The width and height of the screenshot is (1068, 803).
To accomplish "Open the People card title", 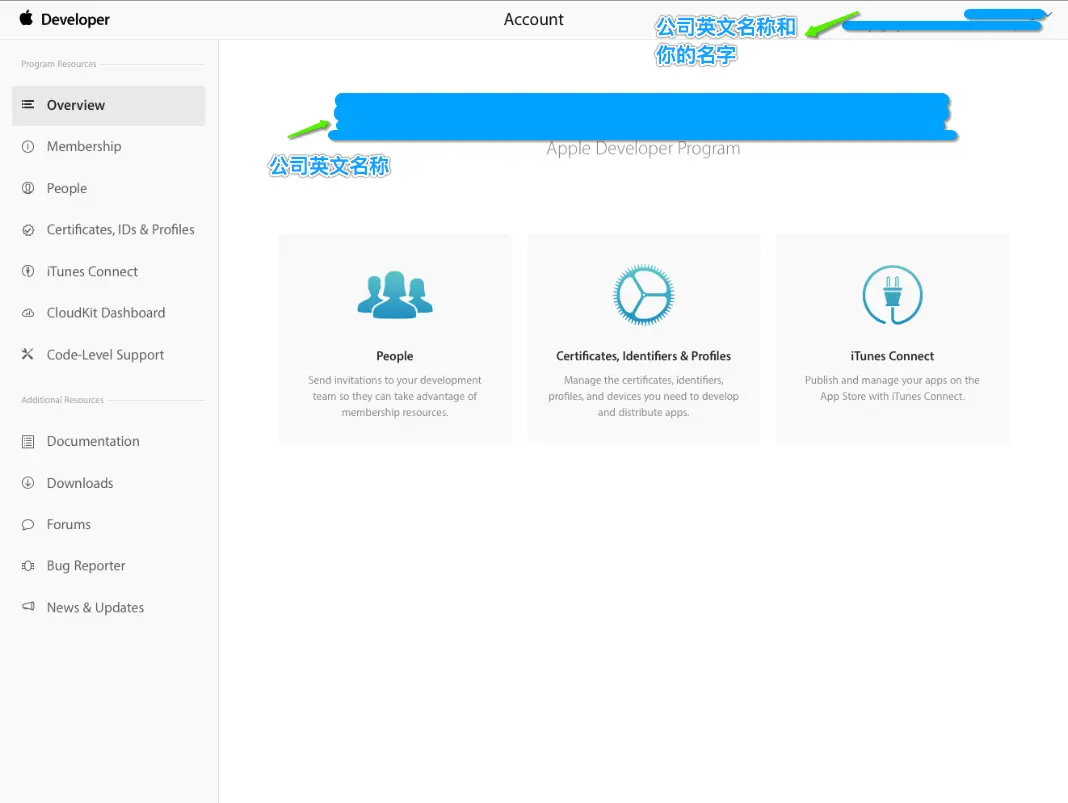I will [x=395, y=356].
